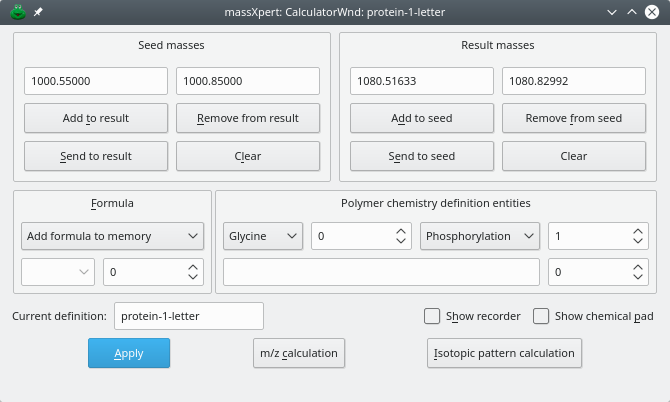Open the Add formula to memory dropdown
The image size is (670, 402).
tap(112, 236)
